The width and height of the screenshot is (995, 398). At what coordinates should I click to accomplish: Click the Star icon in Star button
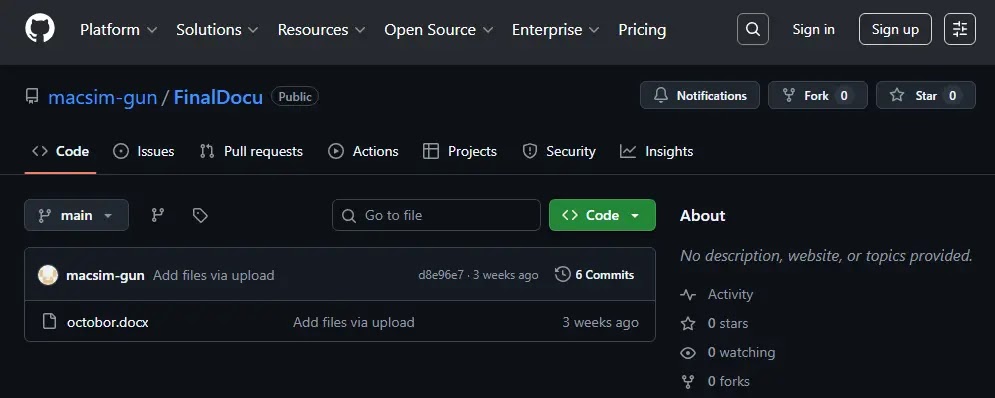coord(897,96)
